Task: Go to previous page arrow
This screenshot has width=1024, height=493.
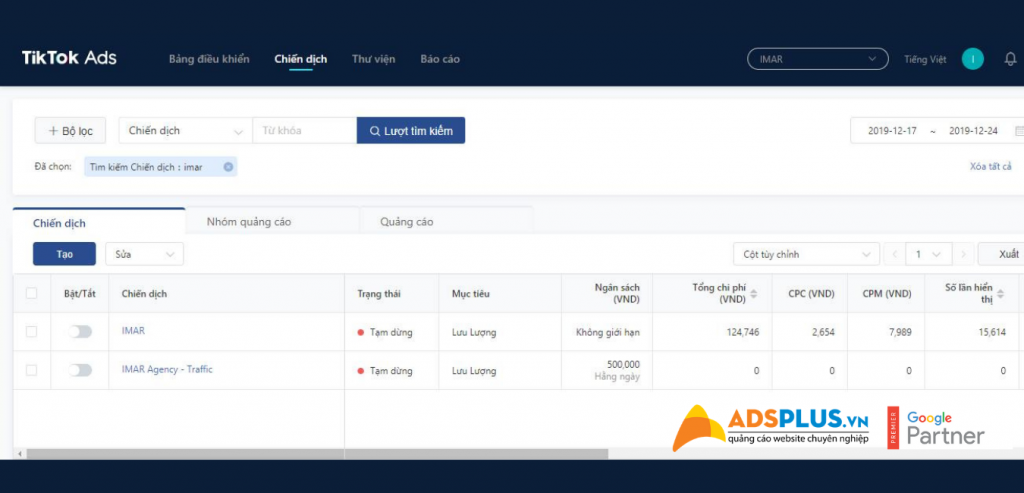Action: (894, 254)
